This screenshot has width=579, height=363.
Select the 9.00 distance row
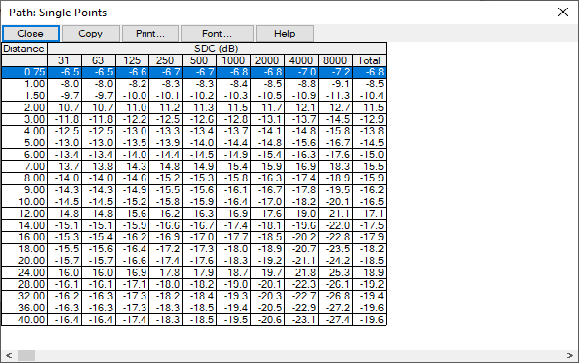[194, 190]
